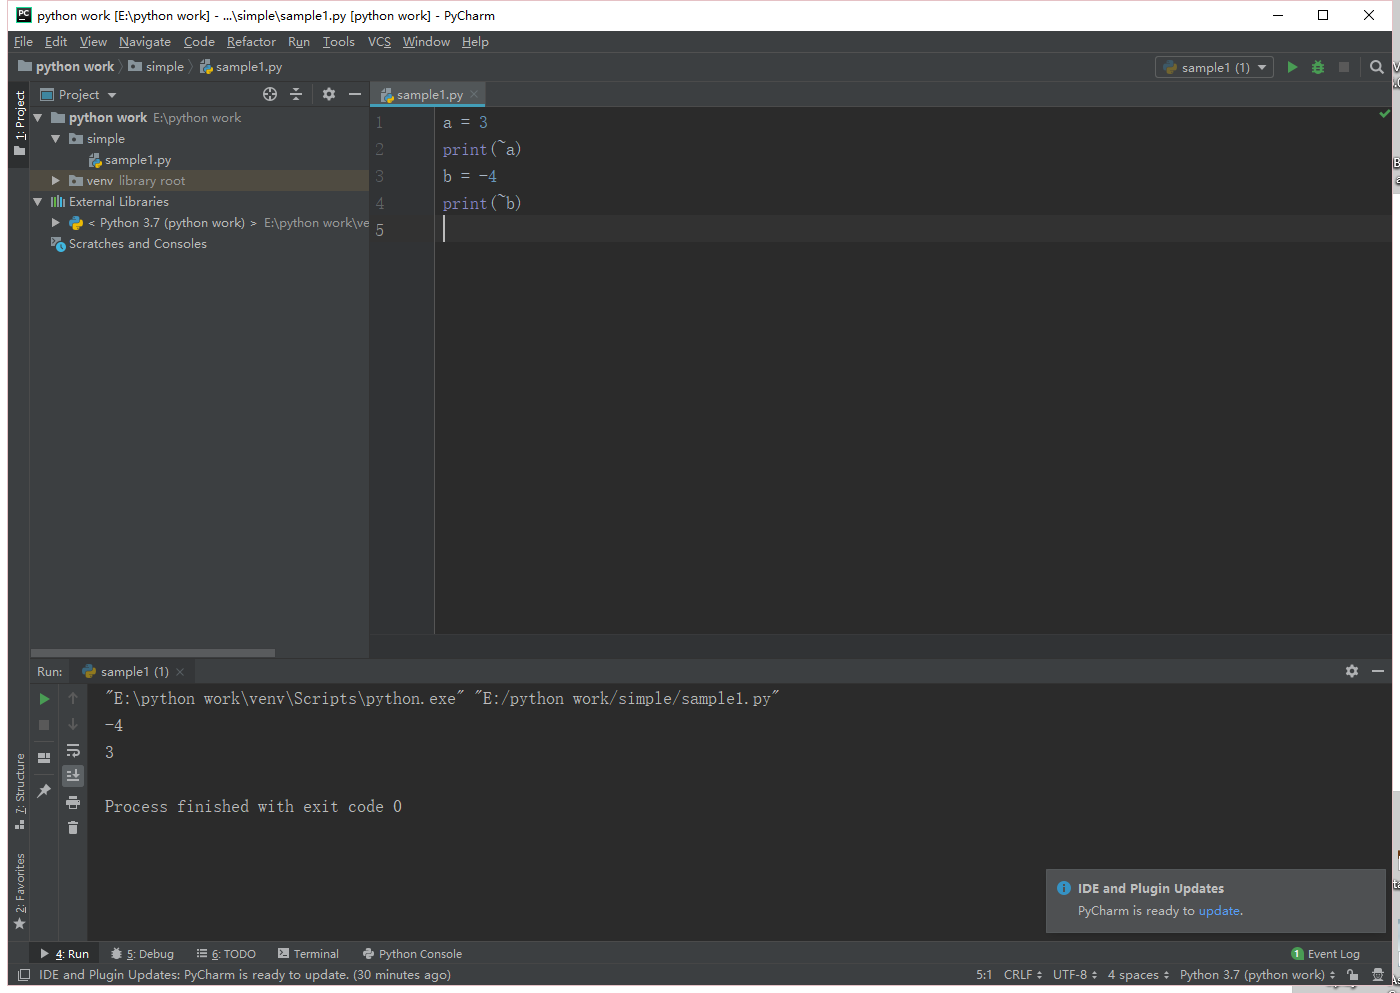Open the Edit menu
Image resolution: width=1400 pixels, height=993 pixels.
[56, 42]
